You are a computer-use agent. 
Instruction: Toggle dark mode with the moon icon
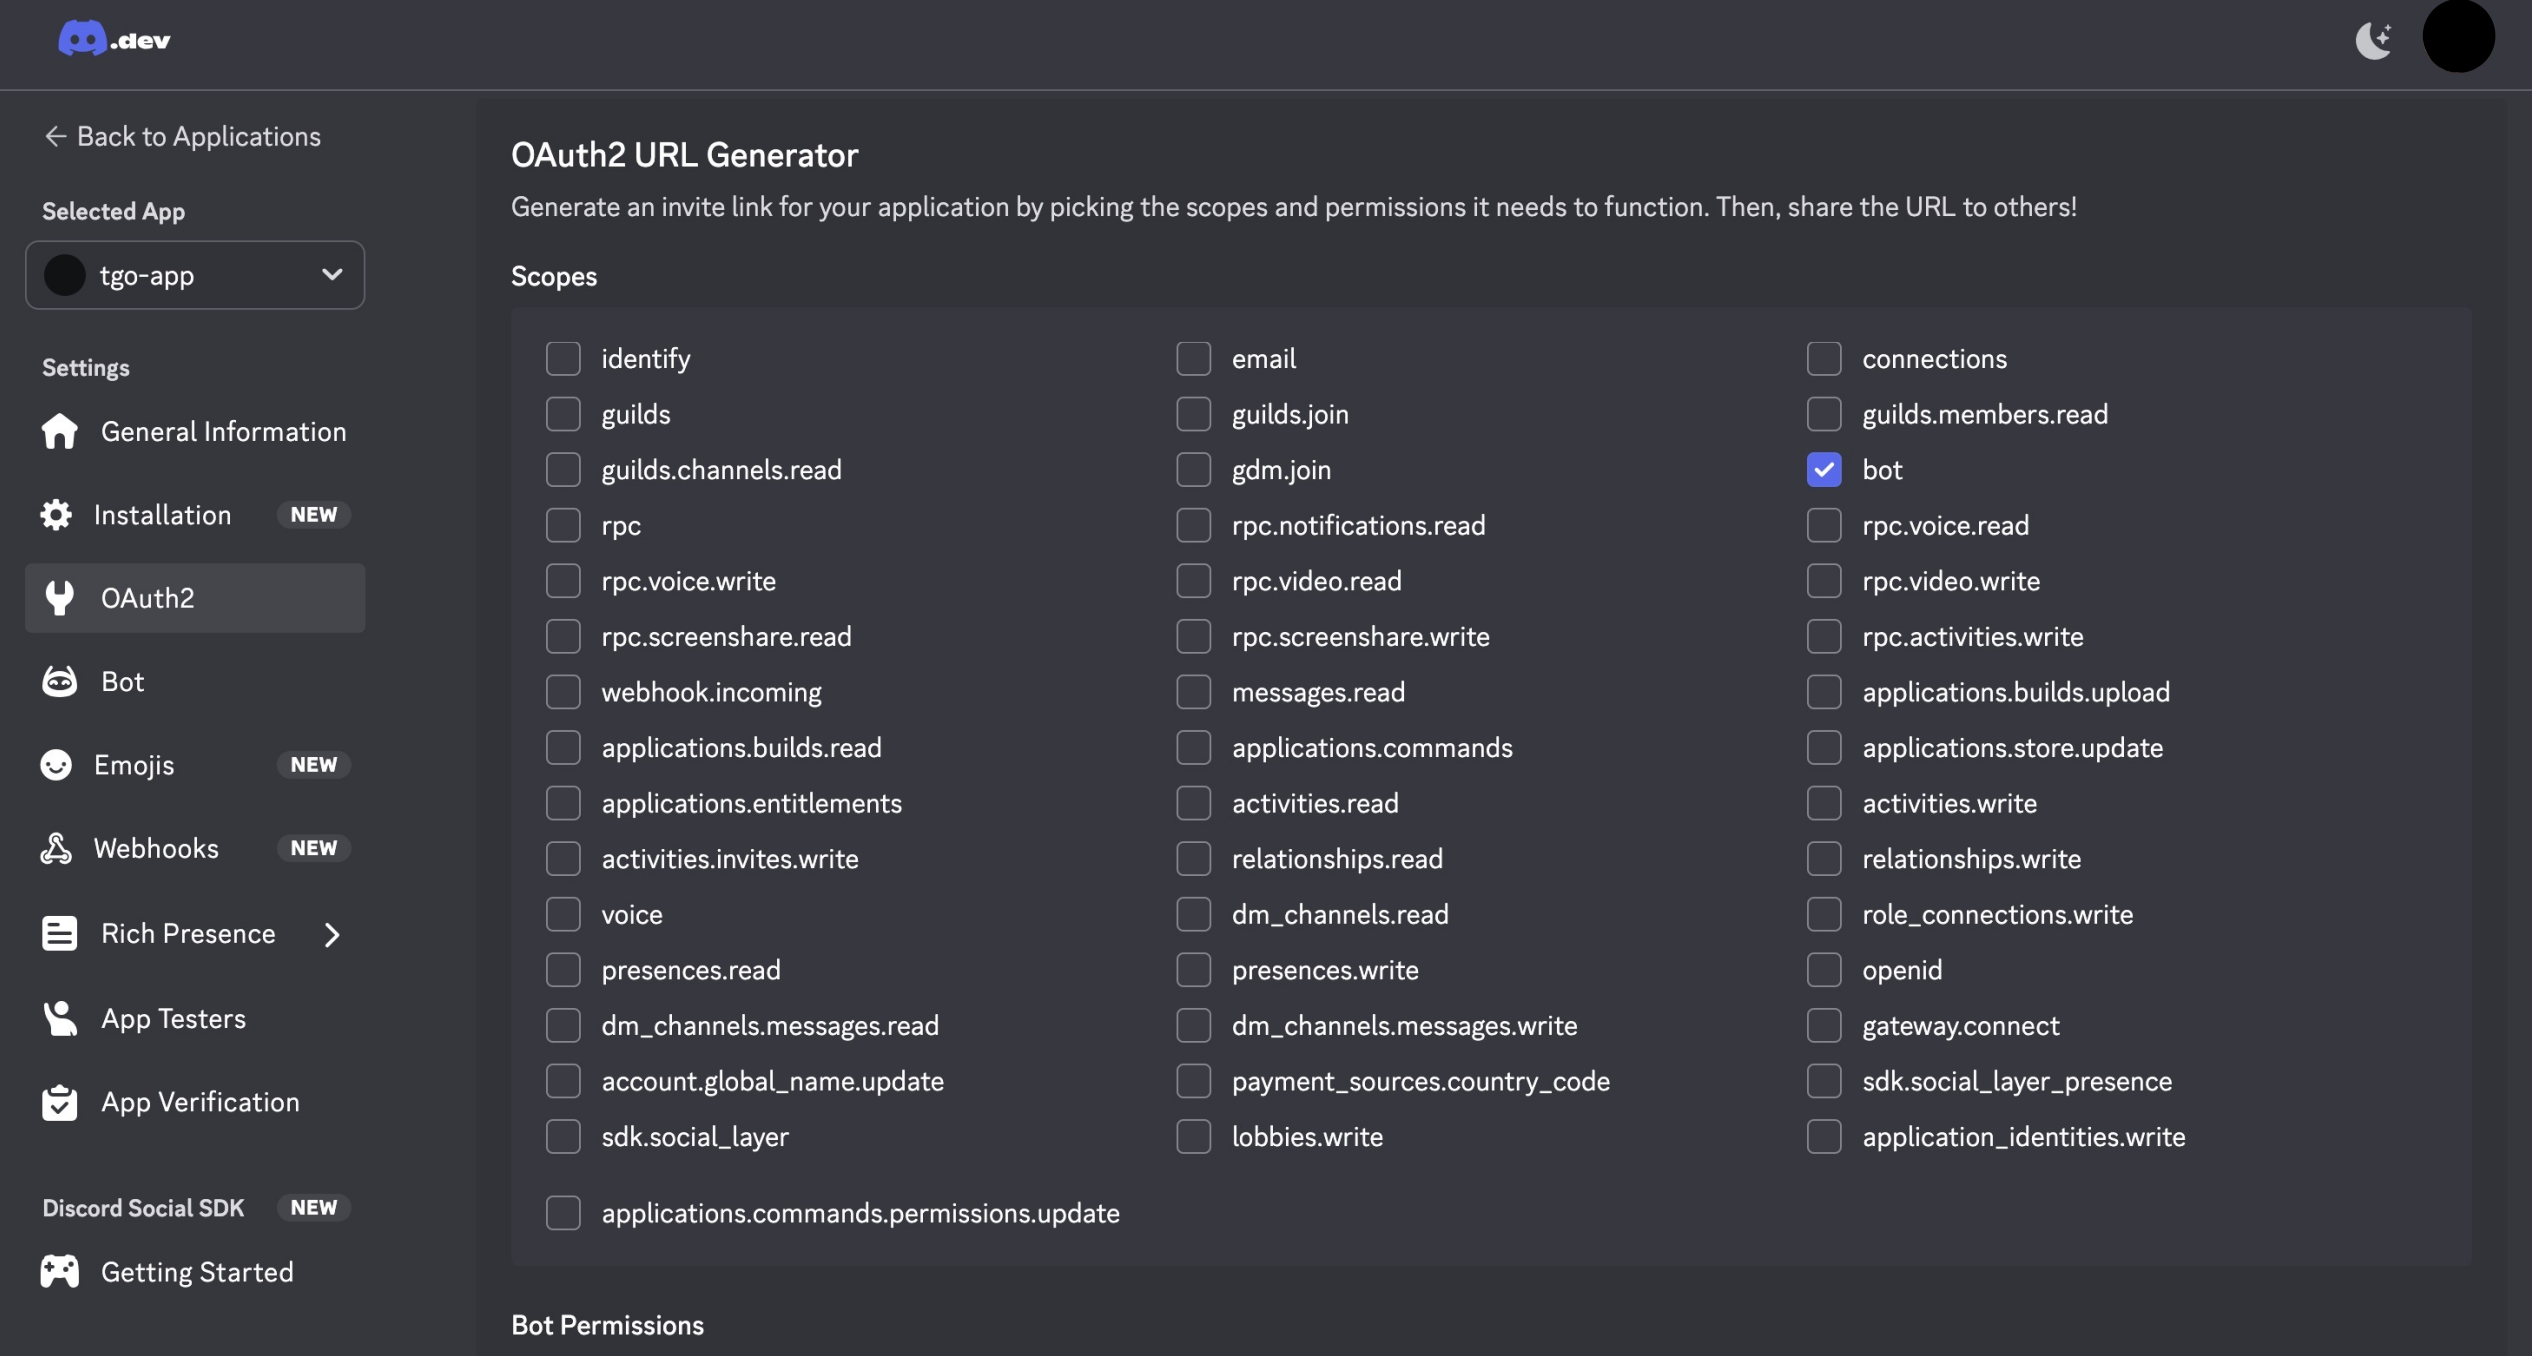(x=2374, y=39)
